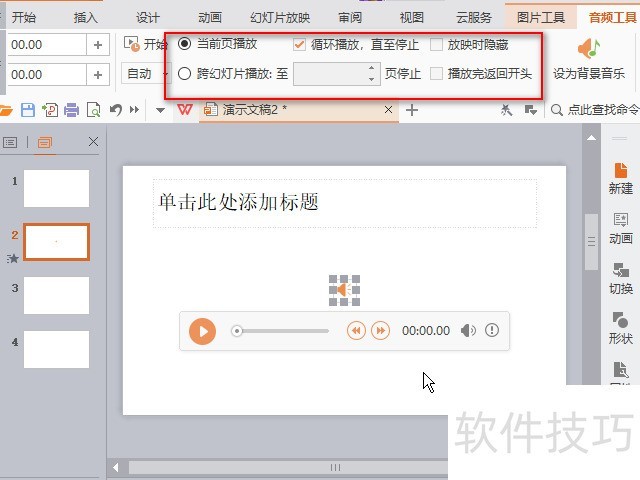Close the 演示文稿2 document tab
The height and width of the screenshot is (480, 640).
pyautogui.click(x=389, y=109)
